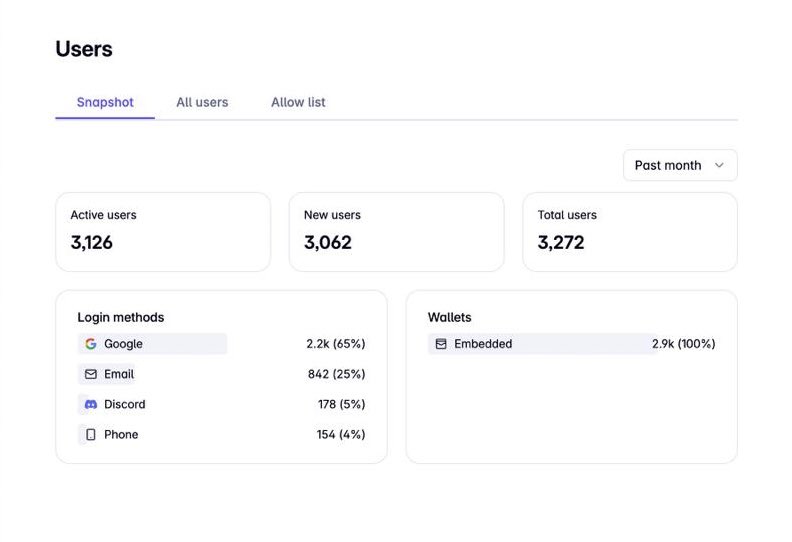Open the Past month dropdown
The width and height of the screenshot is (792, 542).
tap(680, 165)
